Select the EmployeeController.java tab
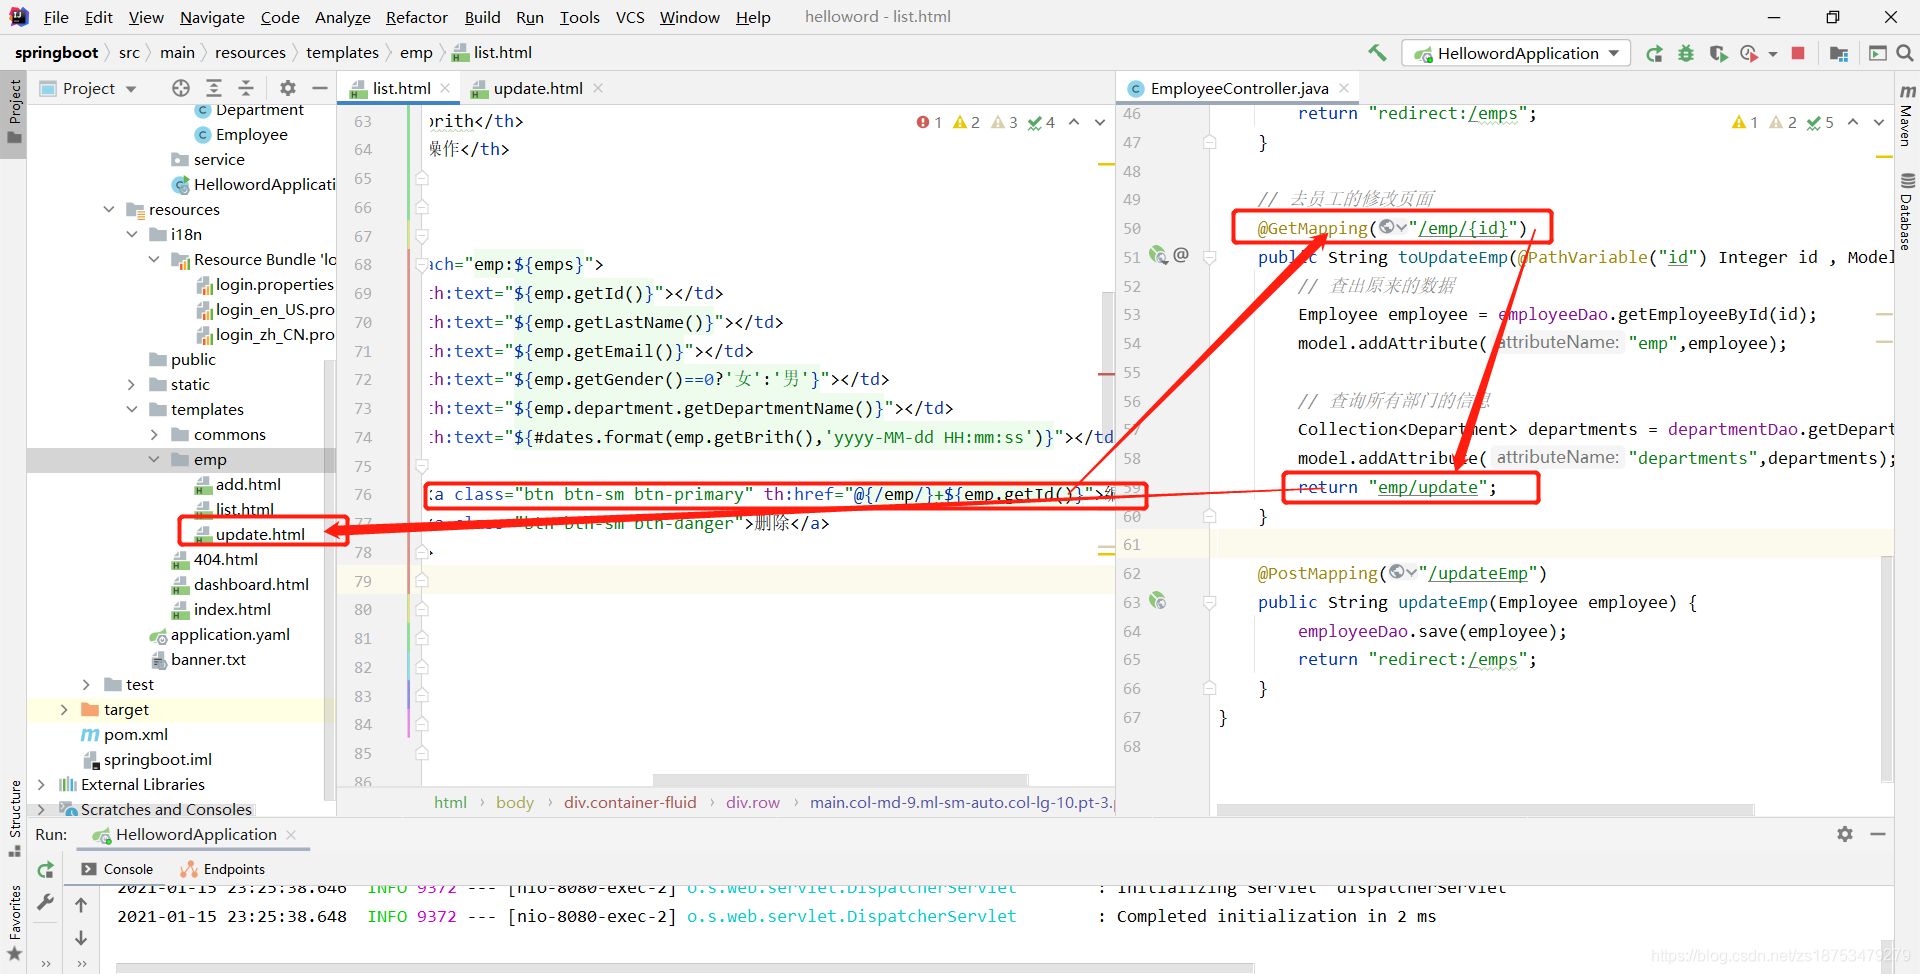The image size is (1920, 974). coord(1239,88)
